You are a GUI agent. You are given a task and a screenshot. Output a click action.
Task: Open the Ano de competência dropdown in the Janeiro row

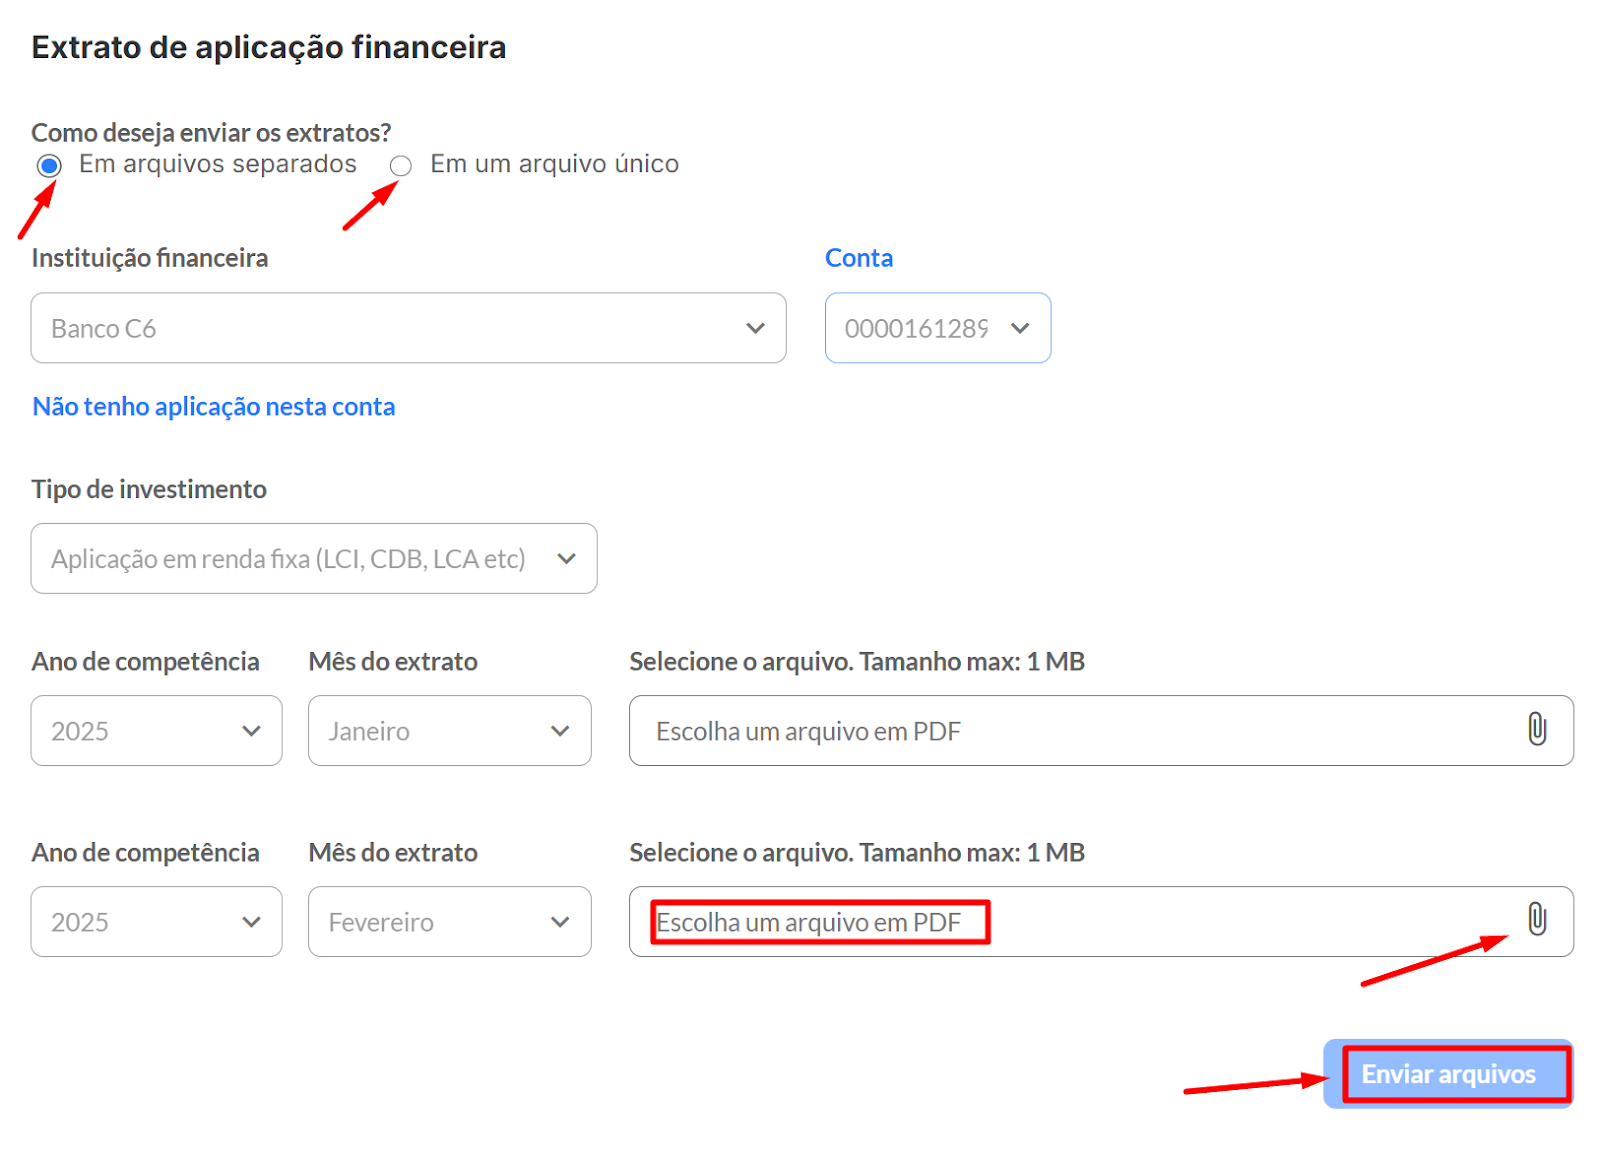pyautogui.click(x=155, y=731)
